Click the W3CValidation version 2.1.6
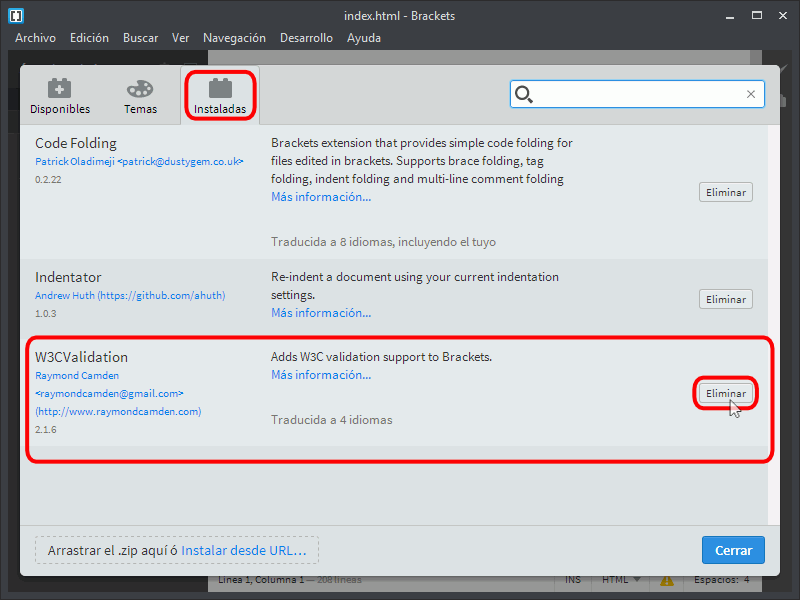Image resolution: width=800 pixels, height=600 pixels. (45, 430)
